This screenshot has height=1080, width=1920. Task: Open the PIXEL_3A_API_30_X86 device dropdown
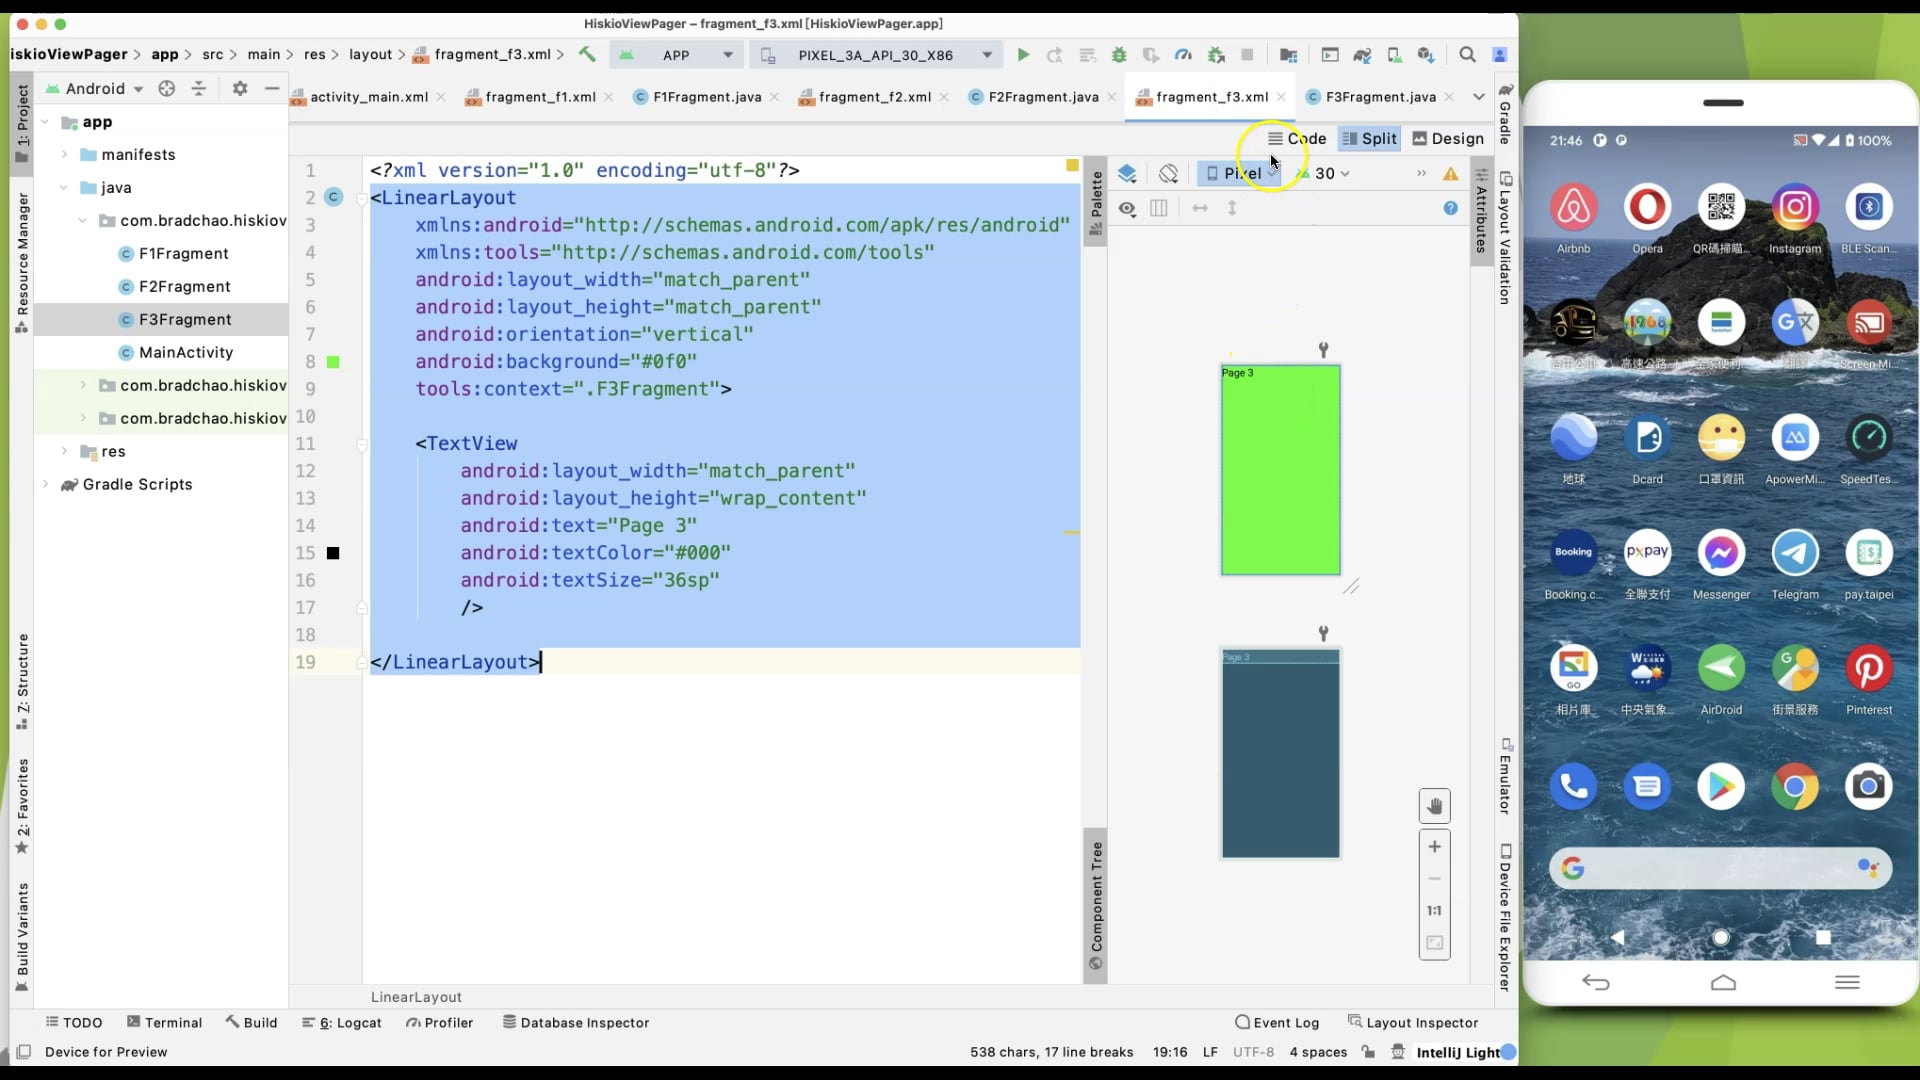click(876, 55)
